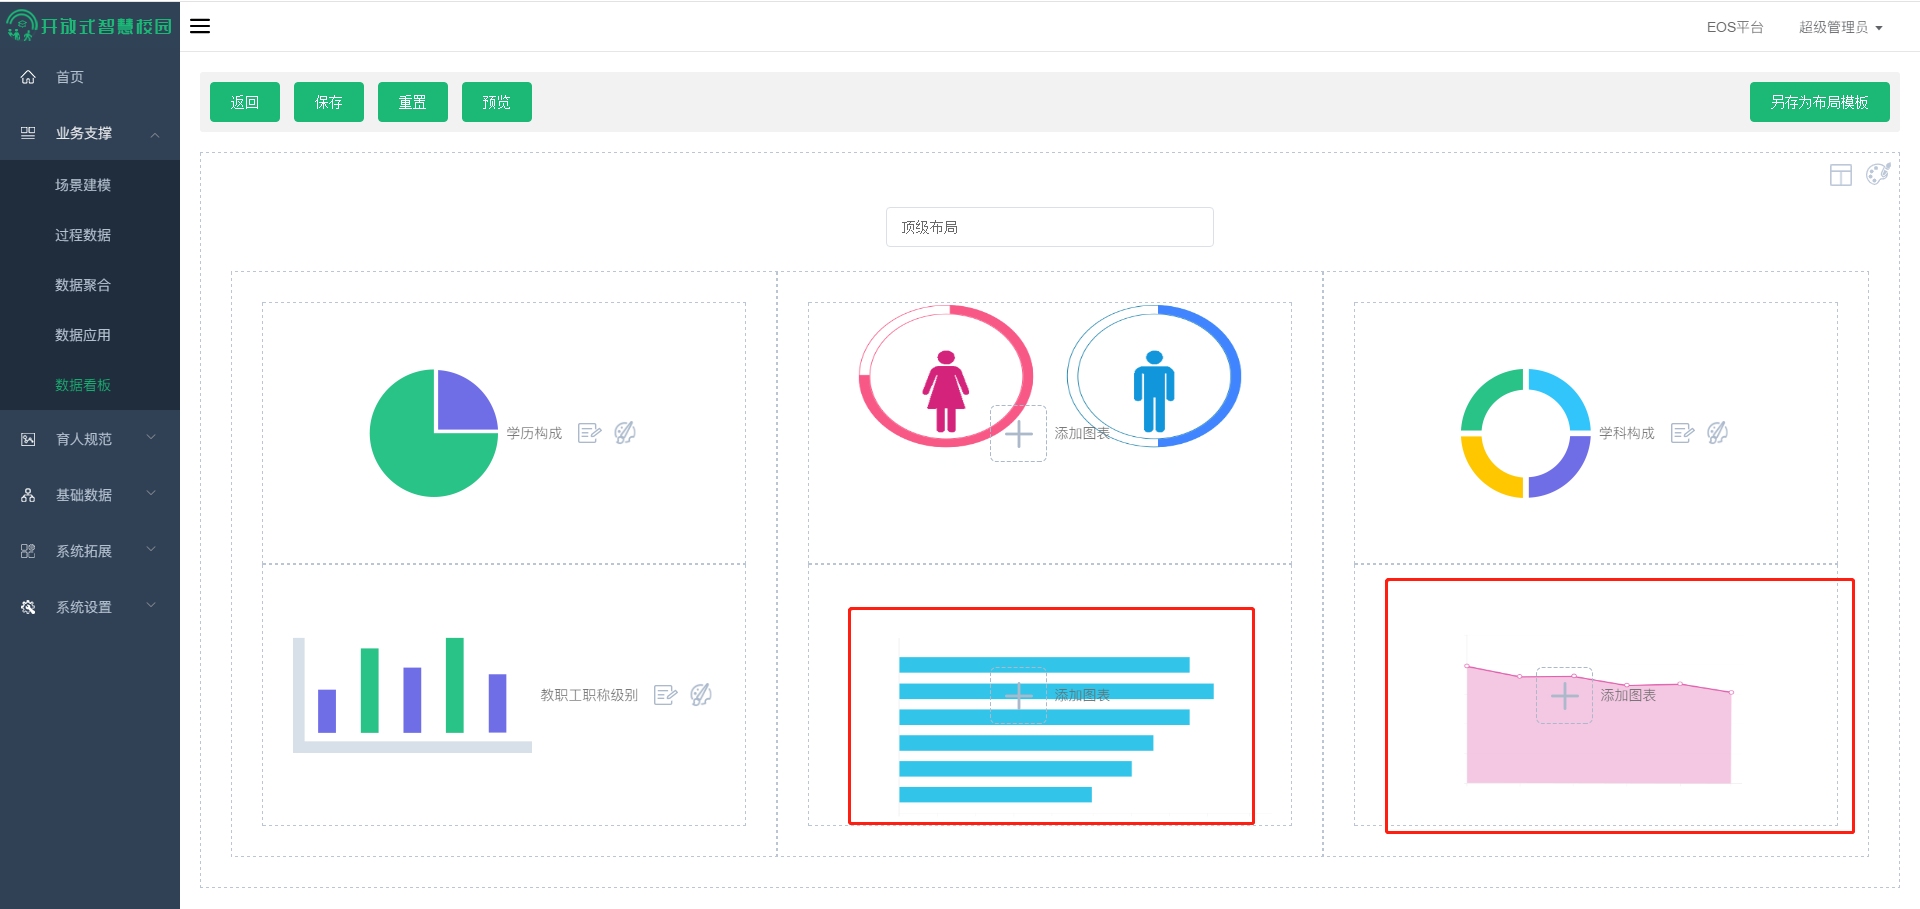Click the home icon next to 首页
1920x909 pixels.
(28, 77)
